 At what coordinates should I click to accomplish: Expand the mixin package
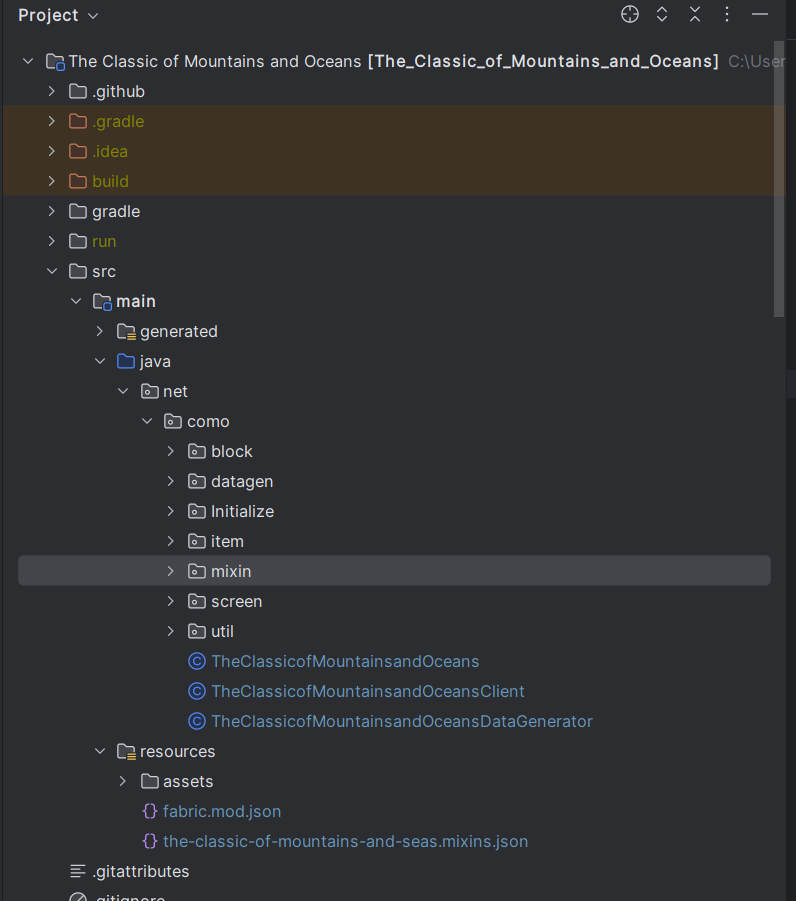click(171, 571)
